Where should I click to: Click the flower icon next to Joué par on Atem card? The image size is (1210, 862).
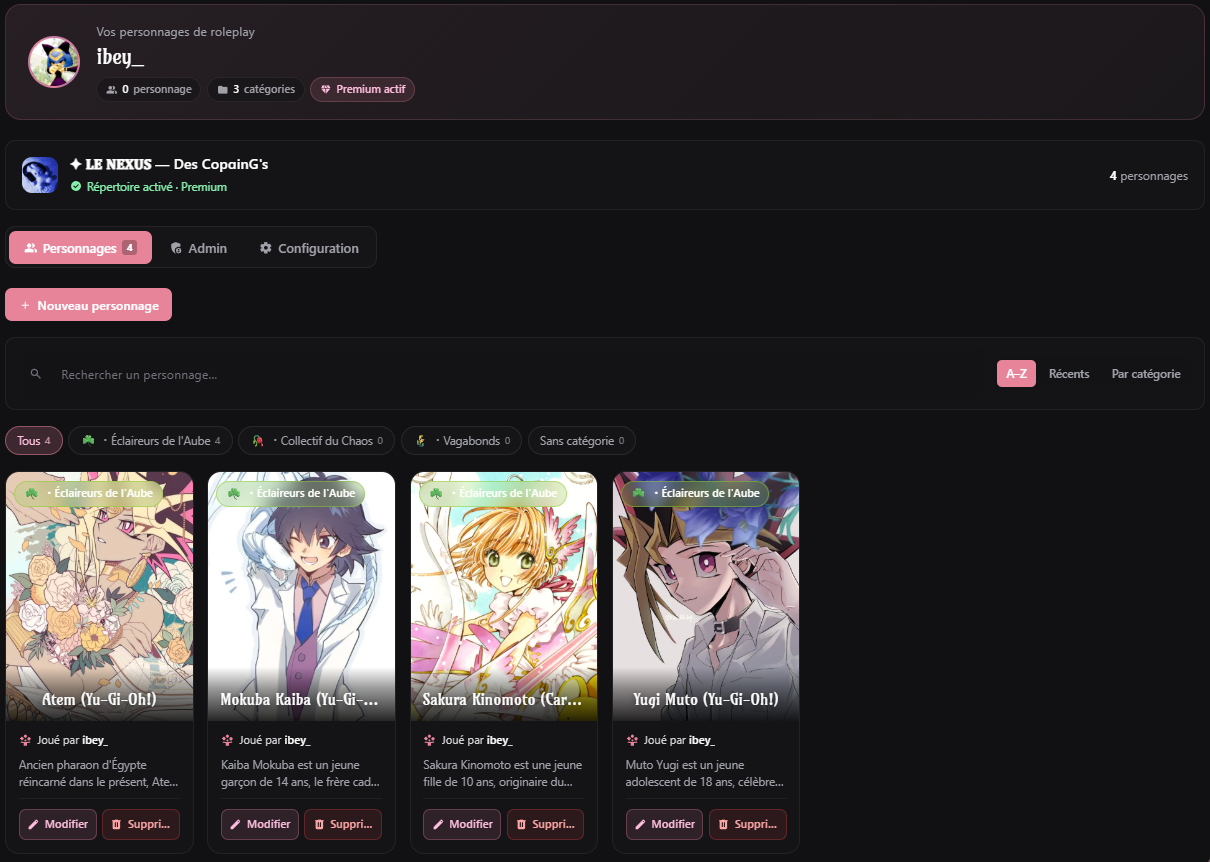click(25, 740)
